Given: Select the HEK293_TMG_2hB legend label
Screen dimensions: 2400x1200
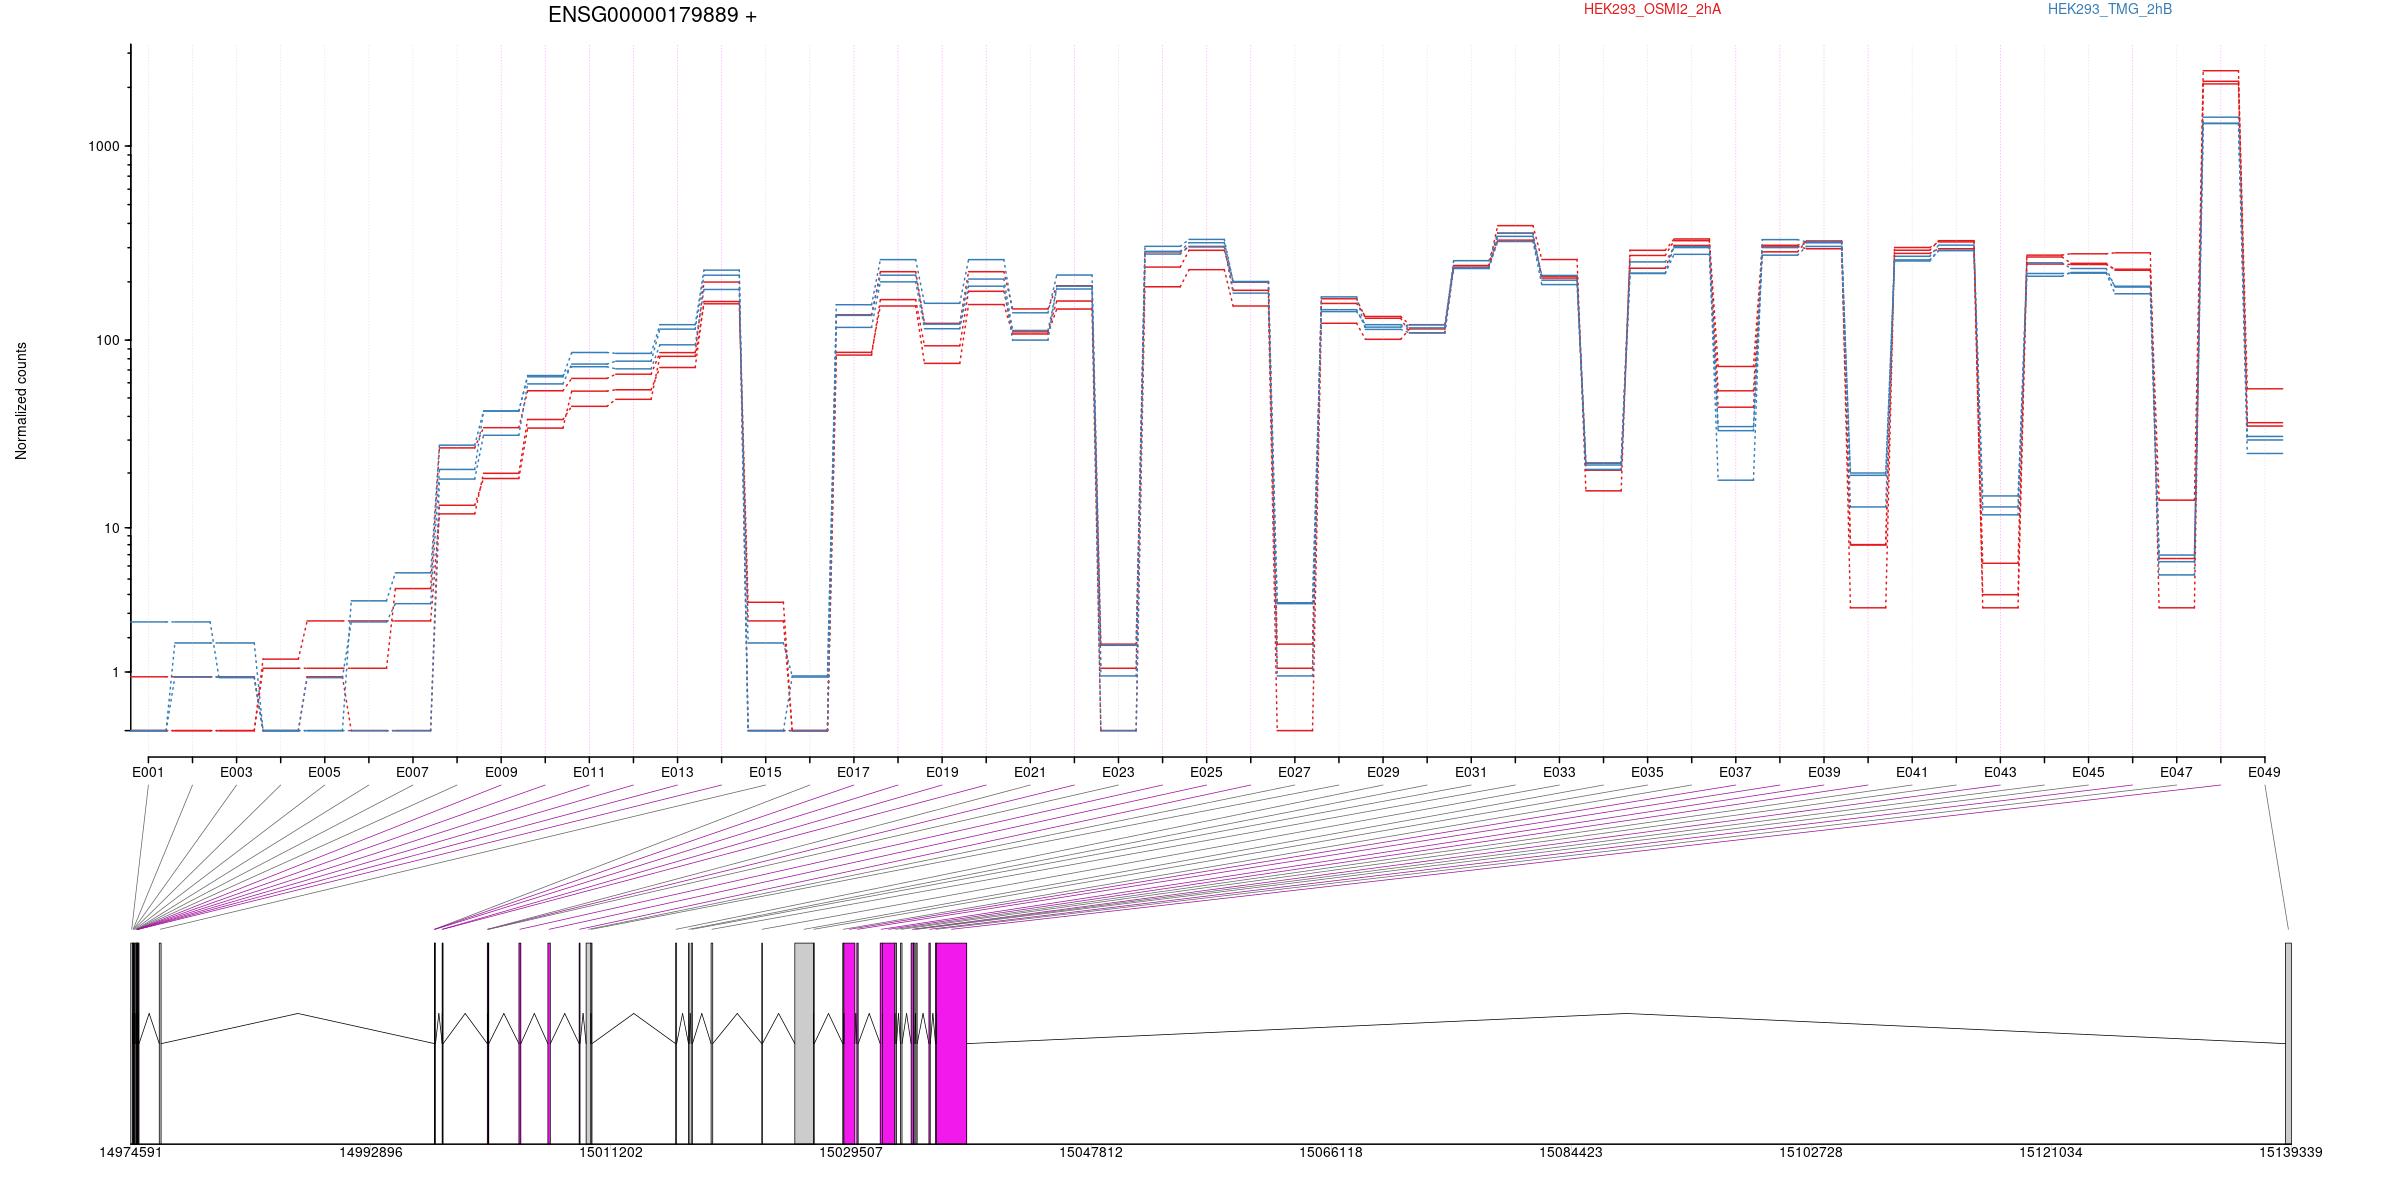Looking at the screenshot, I should pyautogui.click(x=2110, y=9).
